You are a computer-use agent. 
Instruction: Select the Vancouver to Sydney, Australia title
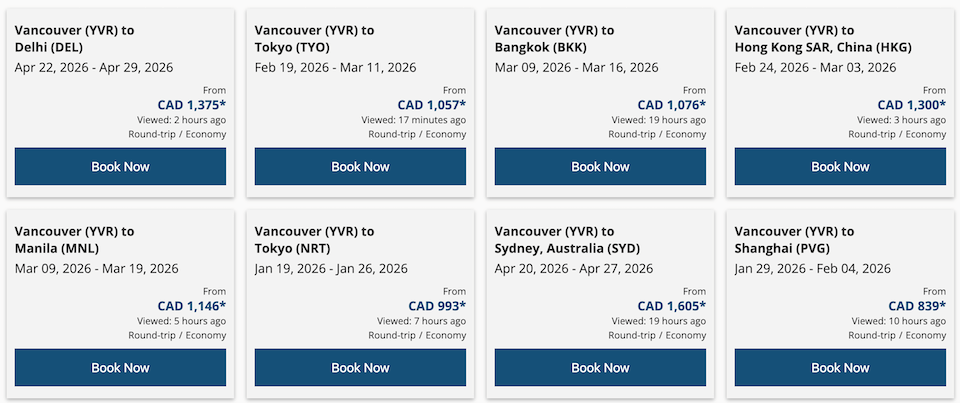tap(567, 240)
